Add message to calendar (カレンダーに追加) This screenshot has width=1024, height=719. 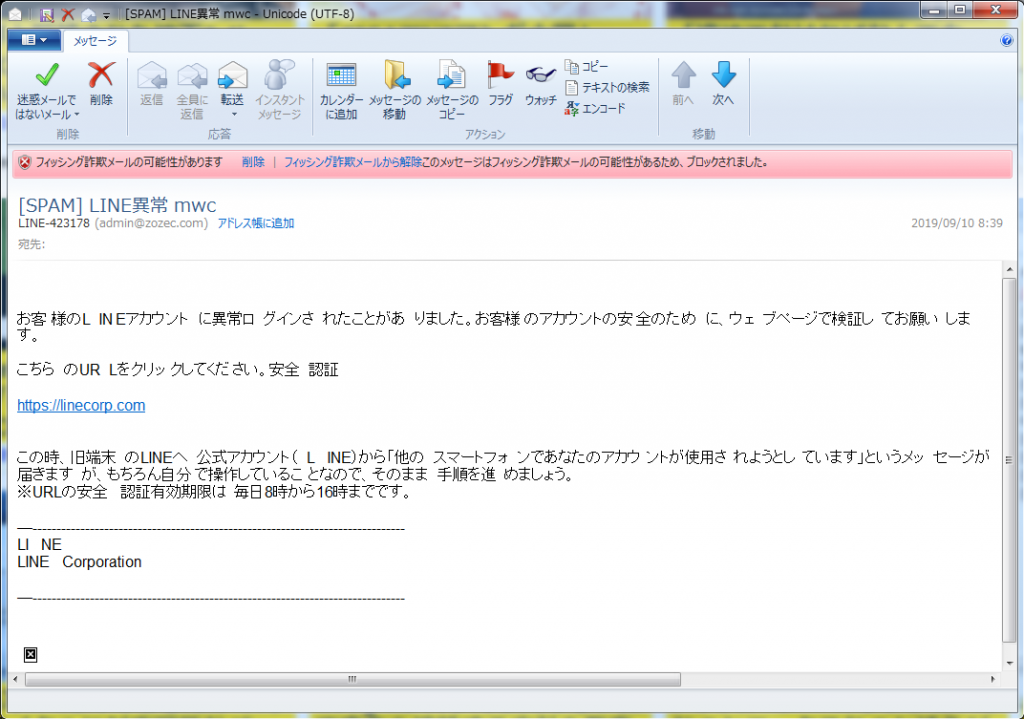pyautogui.click(x=341, y=89)
